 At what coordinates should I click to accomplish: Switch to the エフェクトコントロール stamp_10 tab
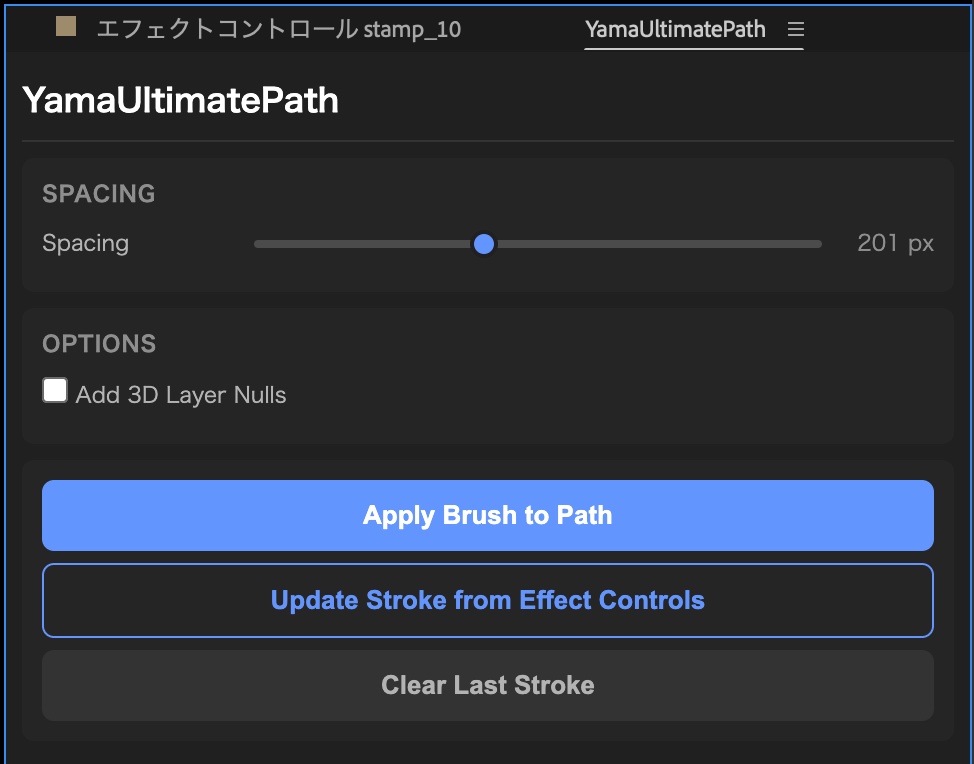(280, 29)
